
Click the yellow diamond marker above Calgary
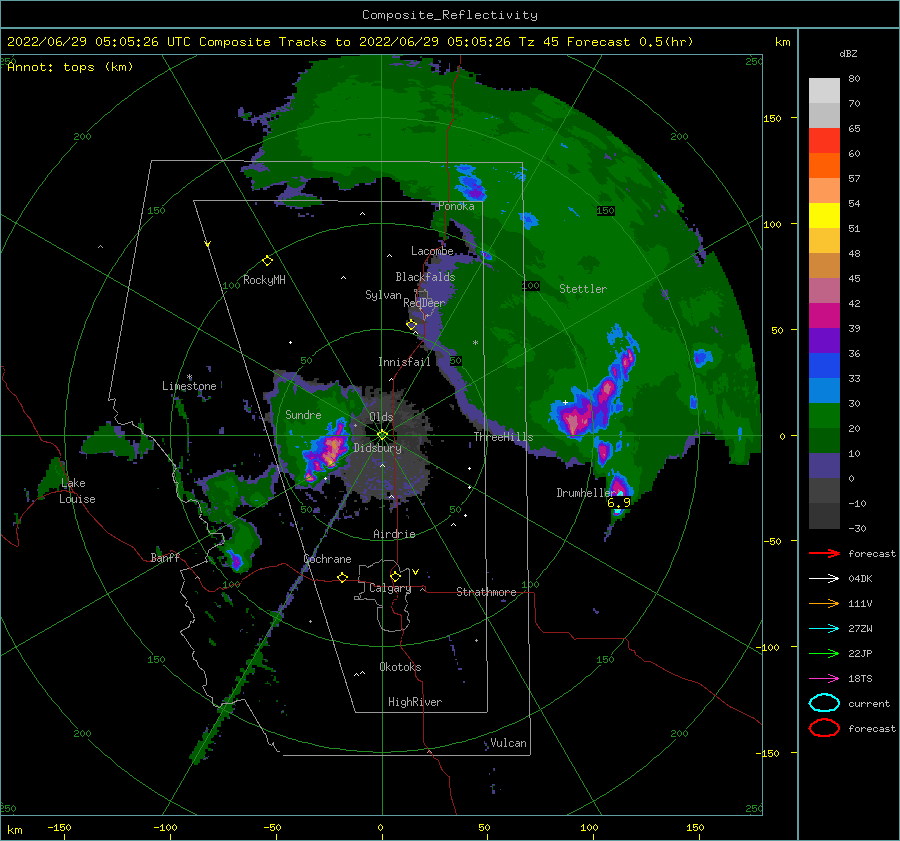pos(395,576)
